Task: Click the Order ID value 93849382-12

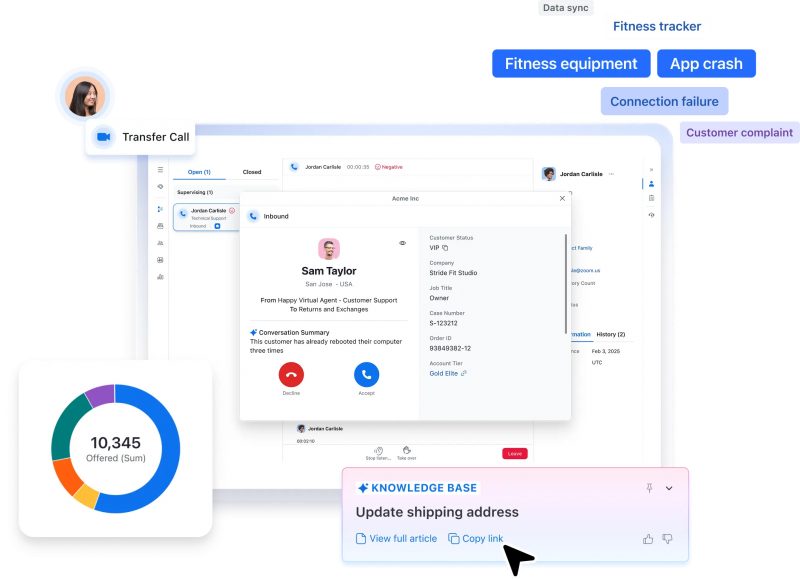Action: (450, 348)
